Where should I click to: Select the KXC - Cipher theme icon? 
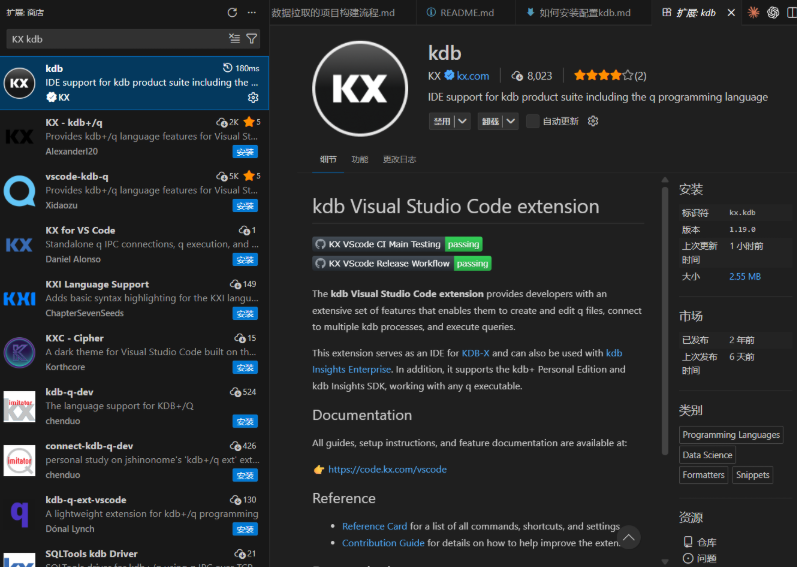19,352
